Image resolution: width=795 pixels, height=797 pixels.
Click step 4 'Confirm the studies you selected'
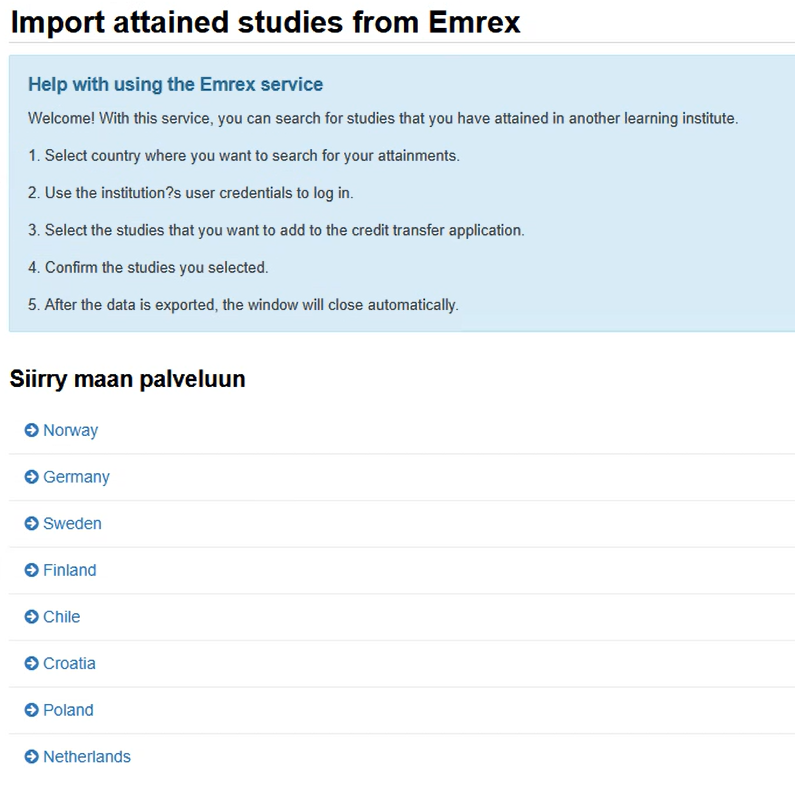pyautogui.click(x=148, y=267)
